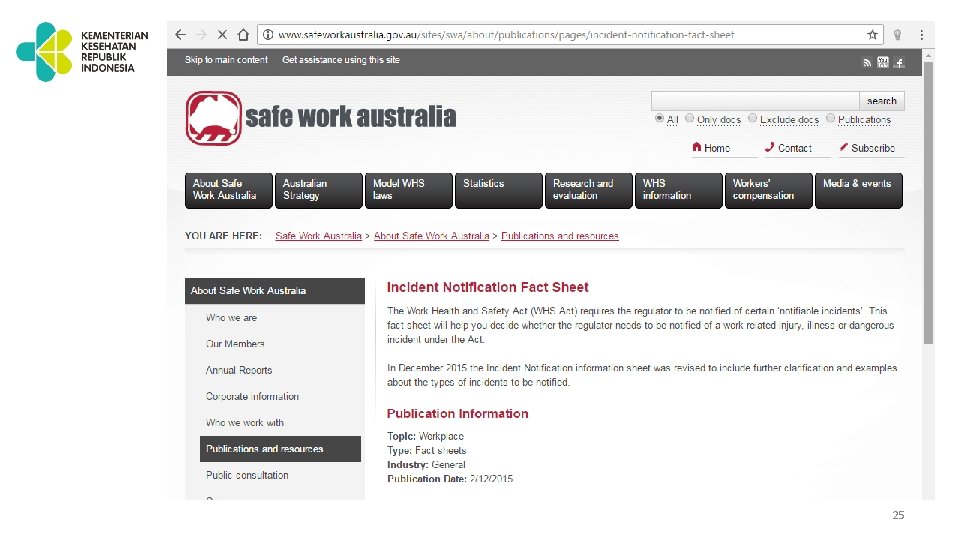Select the Publications radio button
This screenshot has height=540, width=960.
pos(830,118)
